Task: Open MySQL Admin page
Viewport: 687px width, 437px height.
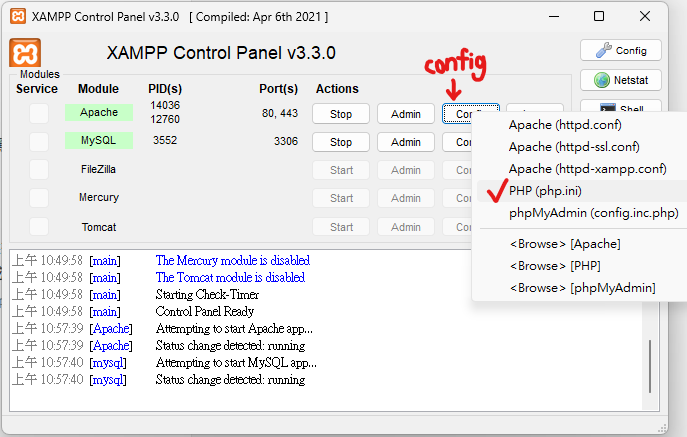Action: tap(406, 142)
